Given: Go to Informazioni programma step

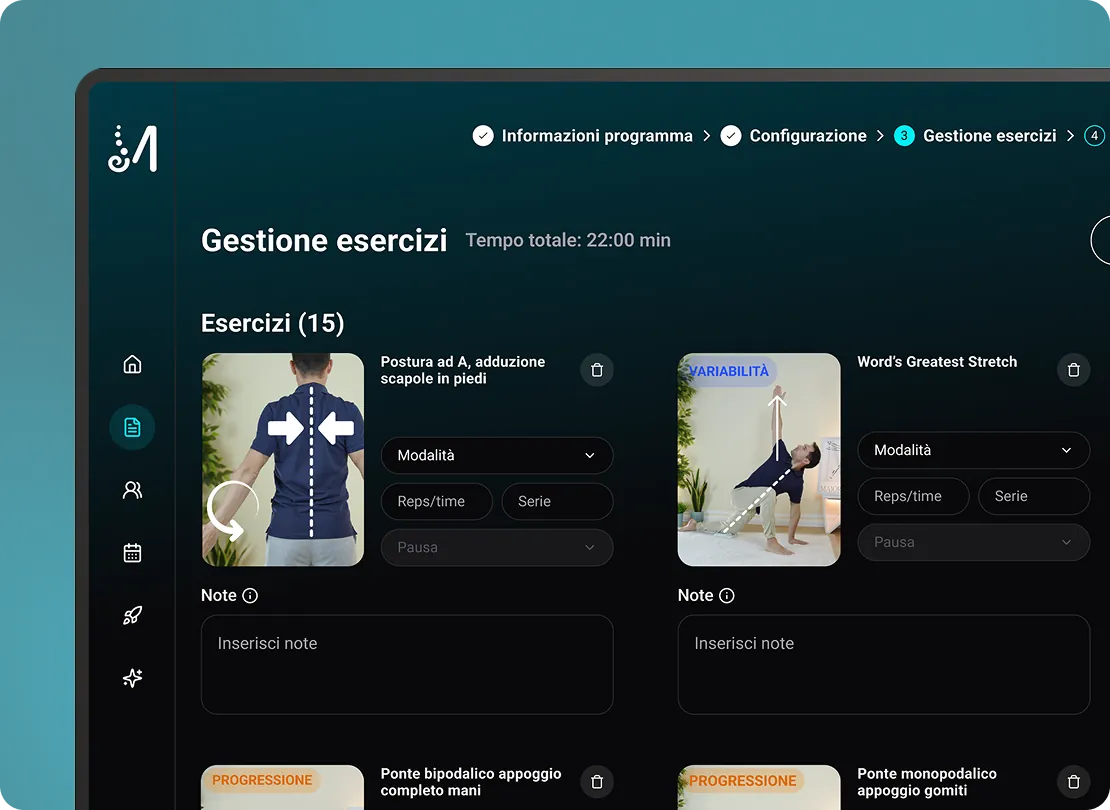Looking at the screenshot, I should click(597, 135).
